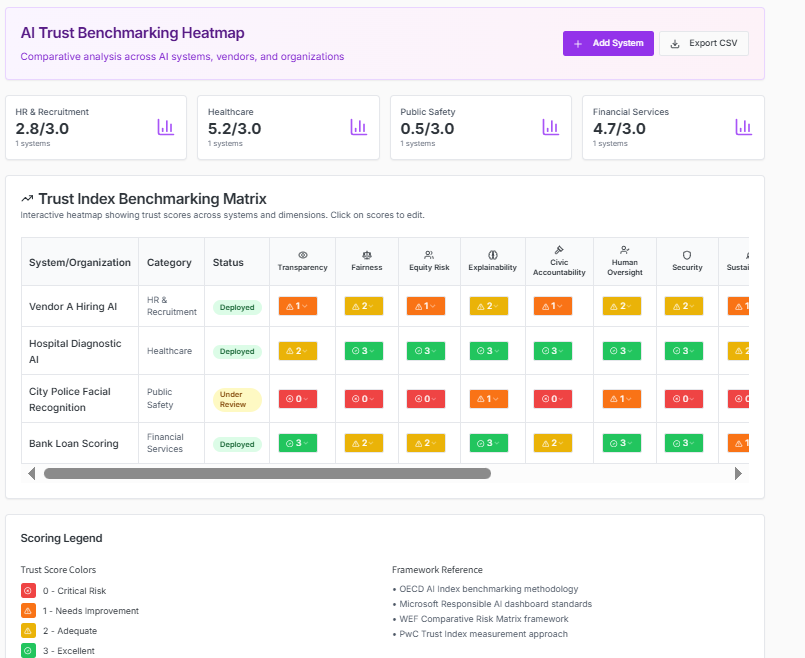
Task: Expand the Hospital Diagnostic AI Fairness score dropdown
Action: pyautogui.click(x=366, y=350)
